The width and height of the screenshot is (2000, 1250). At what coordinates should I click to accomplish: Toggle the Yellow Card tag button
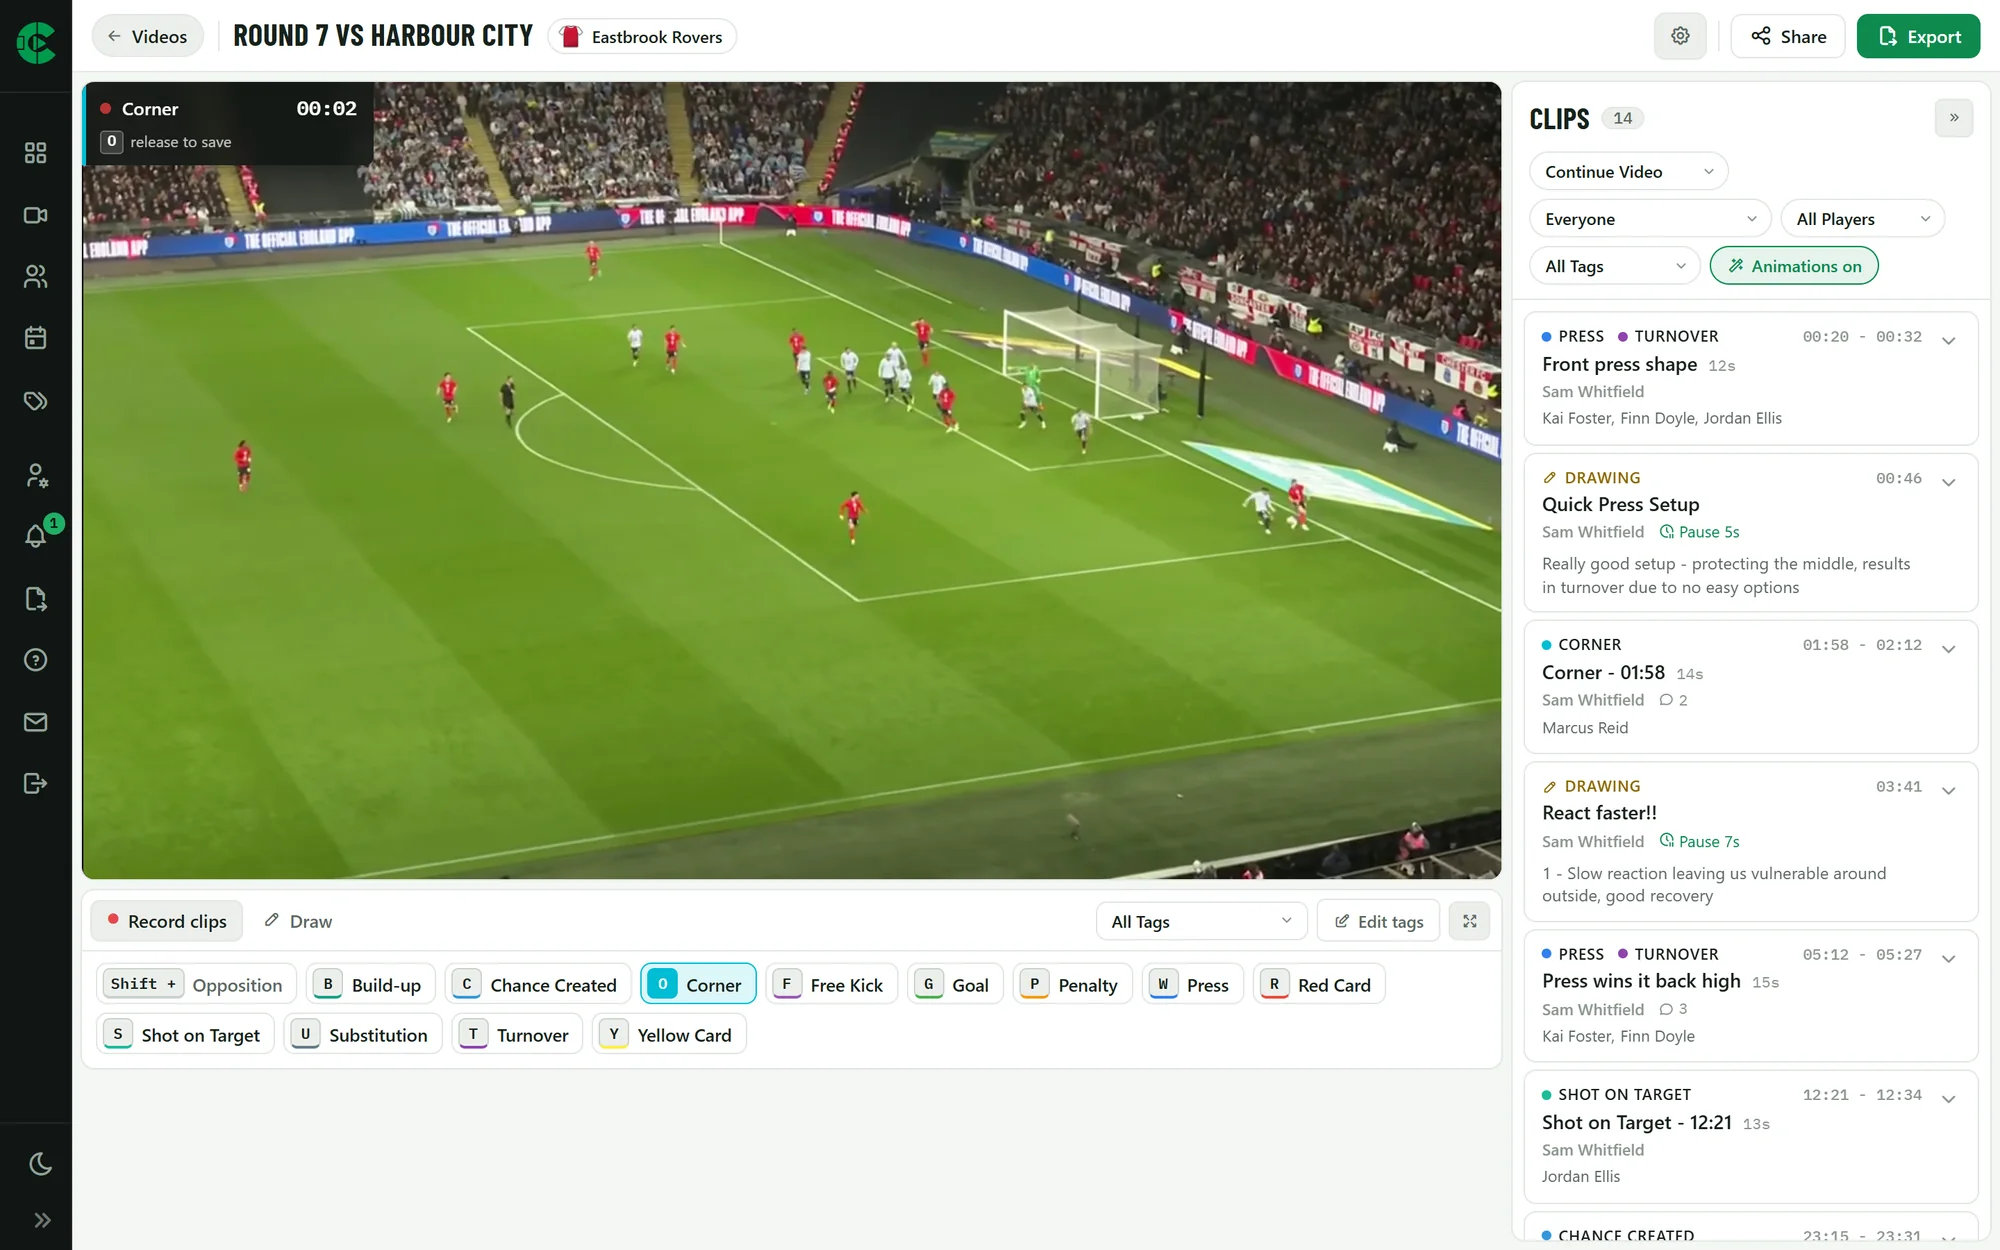[x=669, y=1034]
